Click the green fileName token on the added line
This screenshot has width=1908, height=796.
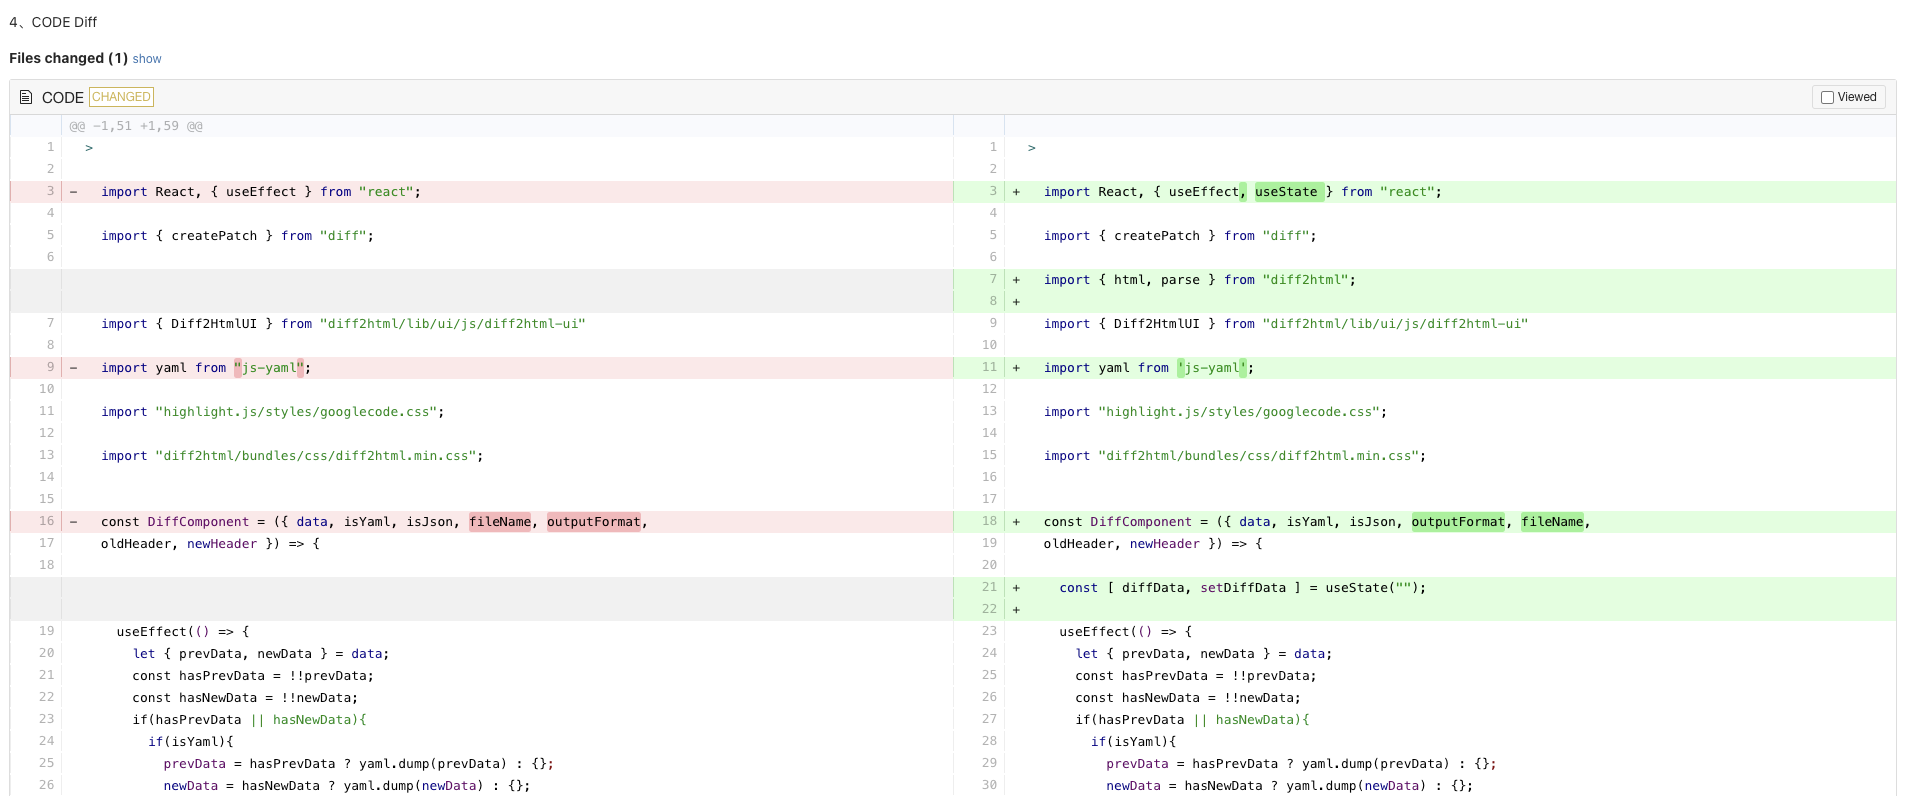1552,522
